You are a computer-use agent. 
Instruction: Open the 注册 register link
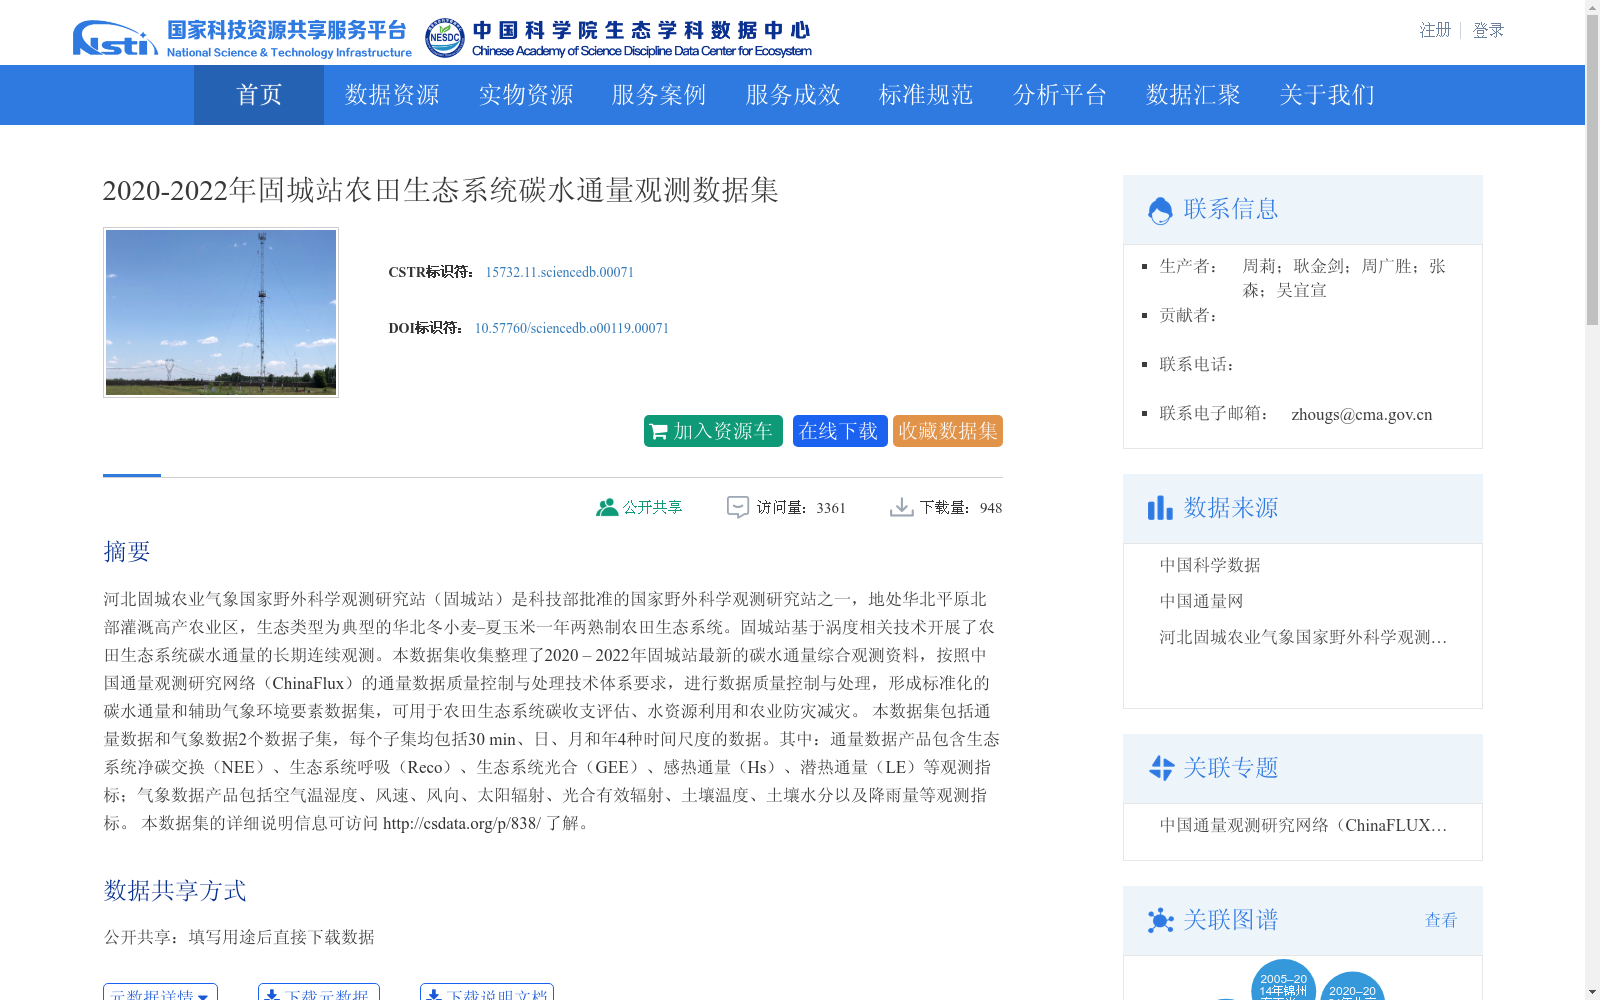(x=1435, y=30)
